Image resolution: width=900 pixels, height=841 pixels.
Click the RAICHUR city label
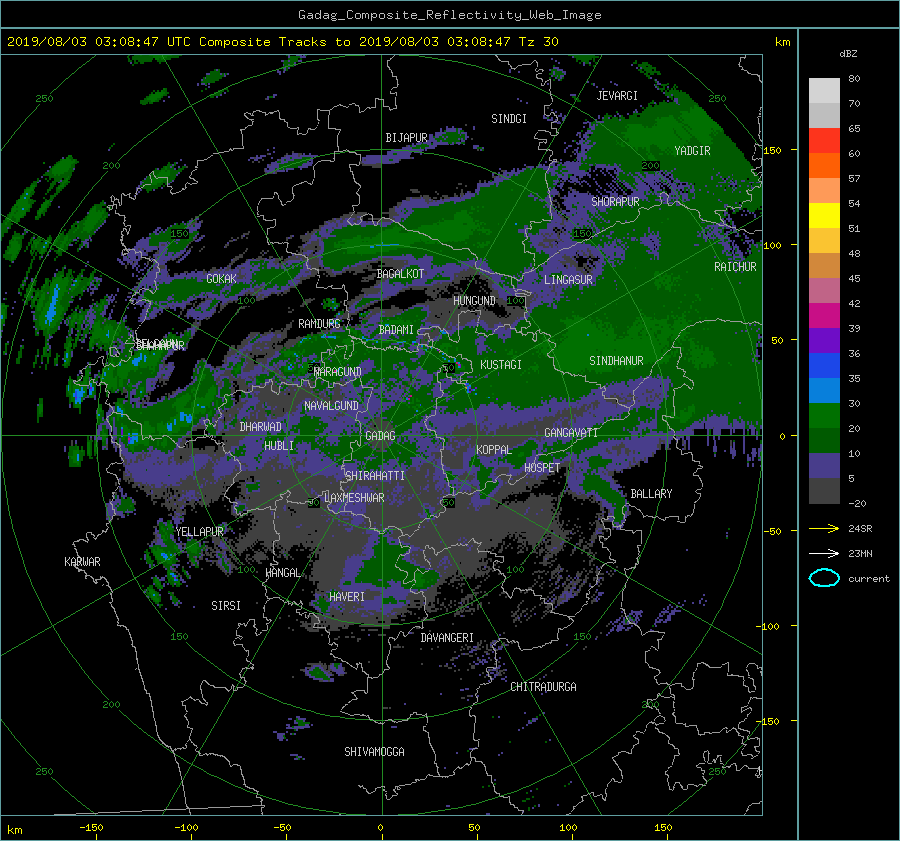735,267
